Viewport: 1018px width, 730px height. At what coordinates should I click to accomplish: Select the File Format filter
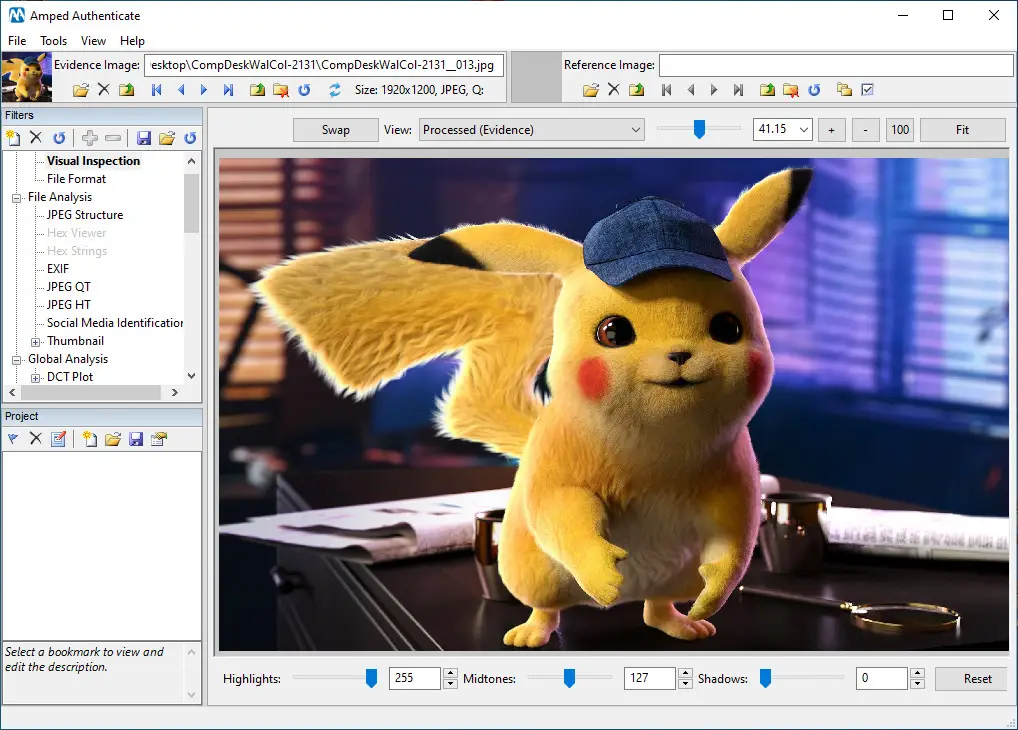point(77,179)
